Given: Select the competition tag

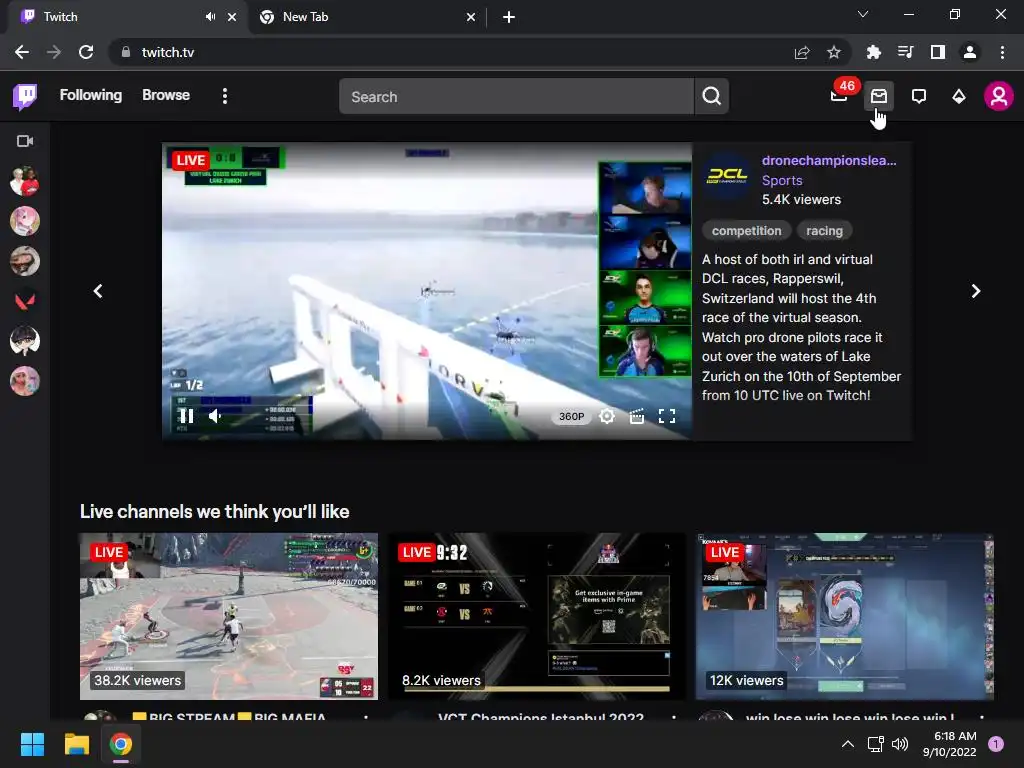Looking at the screenshot, I should [746, 231].
